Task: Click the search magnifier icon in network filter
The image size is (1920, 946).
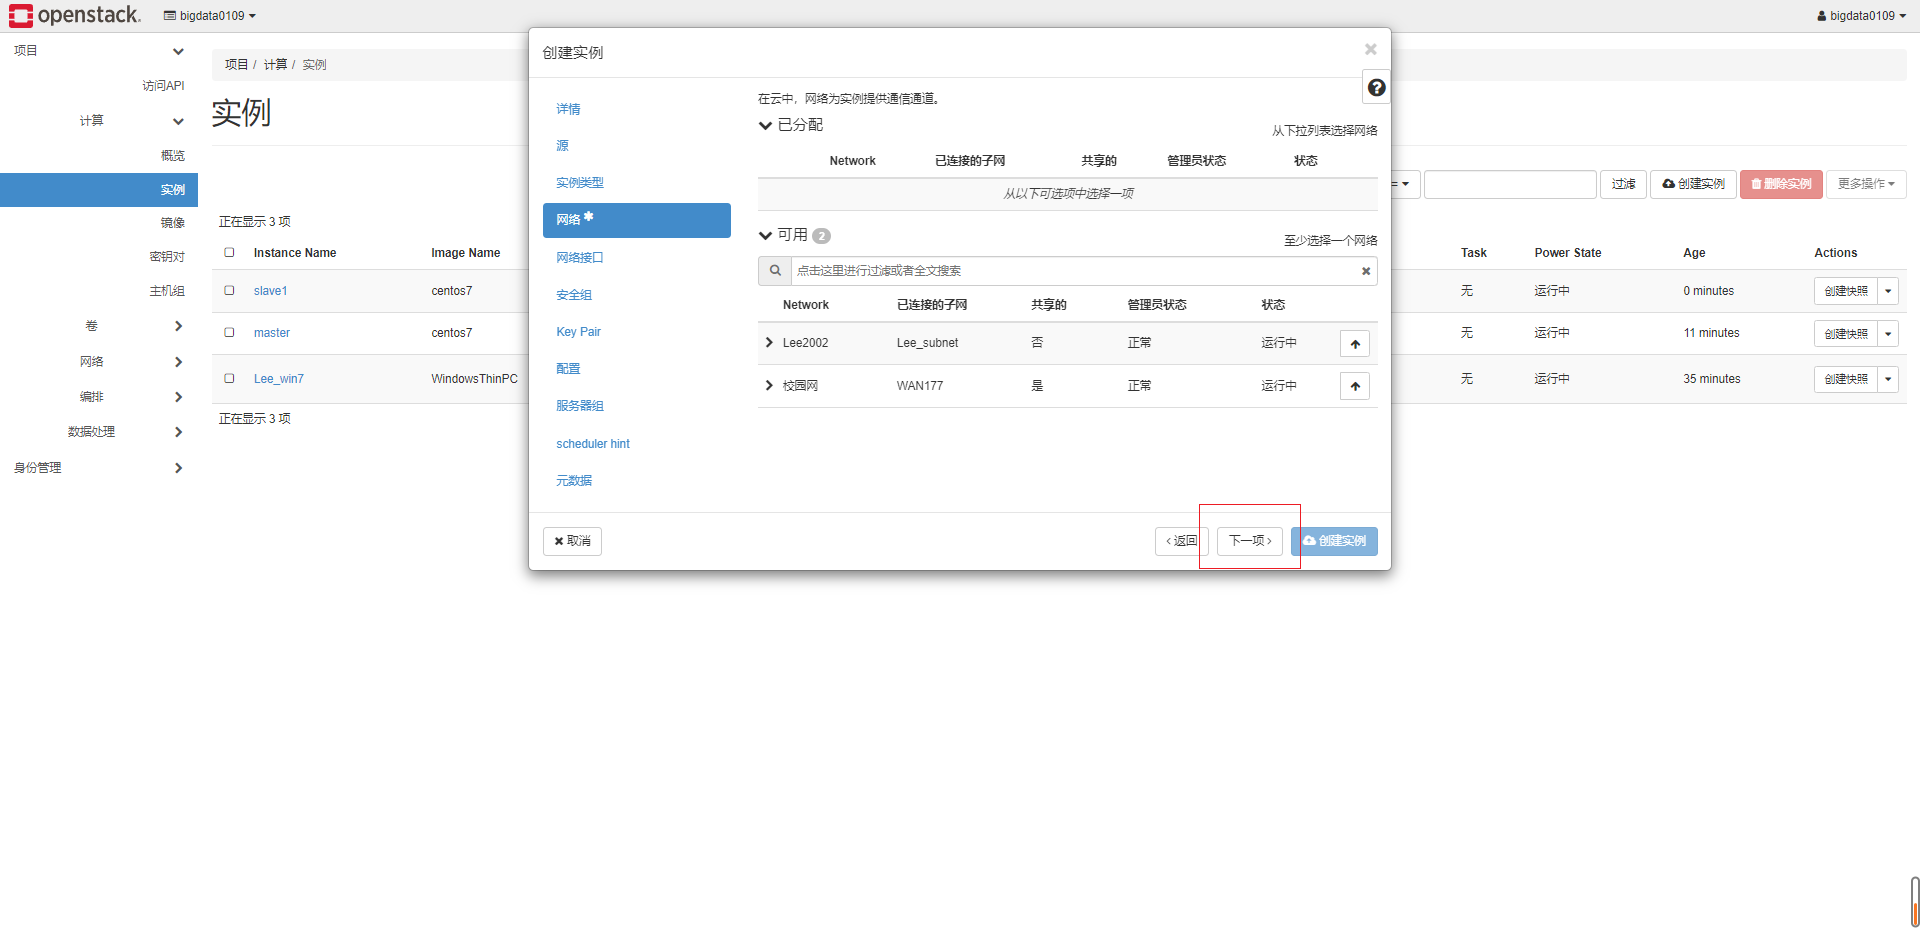Action: [x=775, y=271]
